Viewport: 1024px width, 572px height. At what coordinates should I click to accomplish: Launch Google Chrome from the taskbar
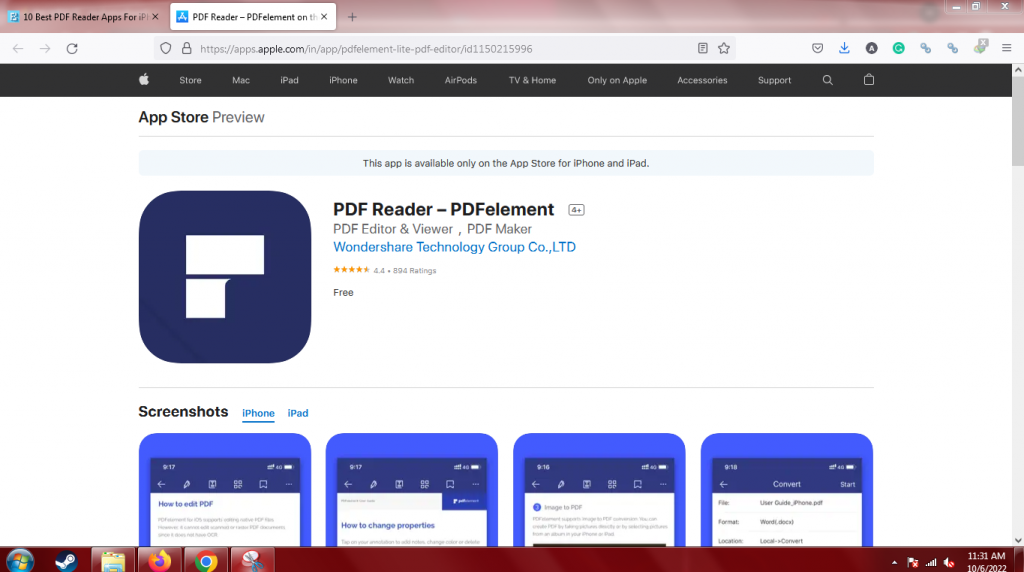(206, 562)
